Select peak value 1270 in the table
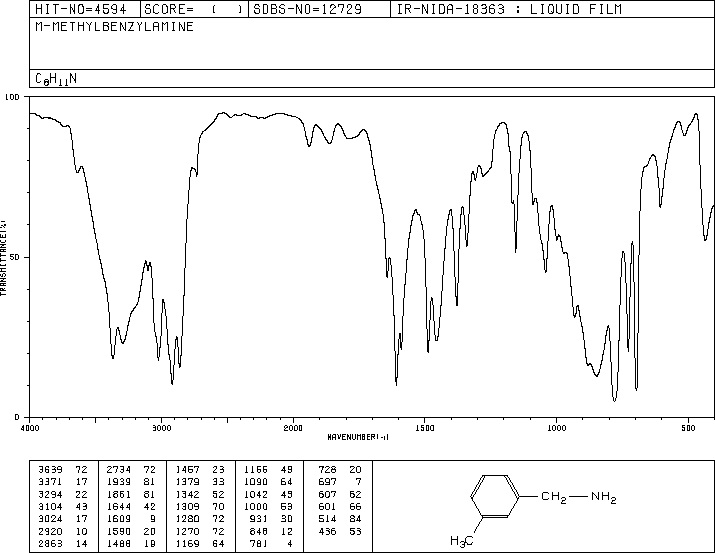The image size is (715, 553). tap(187, 532)
